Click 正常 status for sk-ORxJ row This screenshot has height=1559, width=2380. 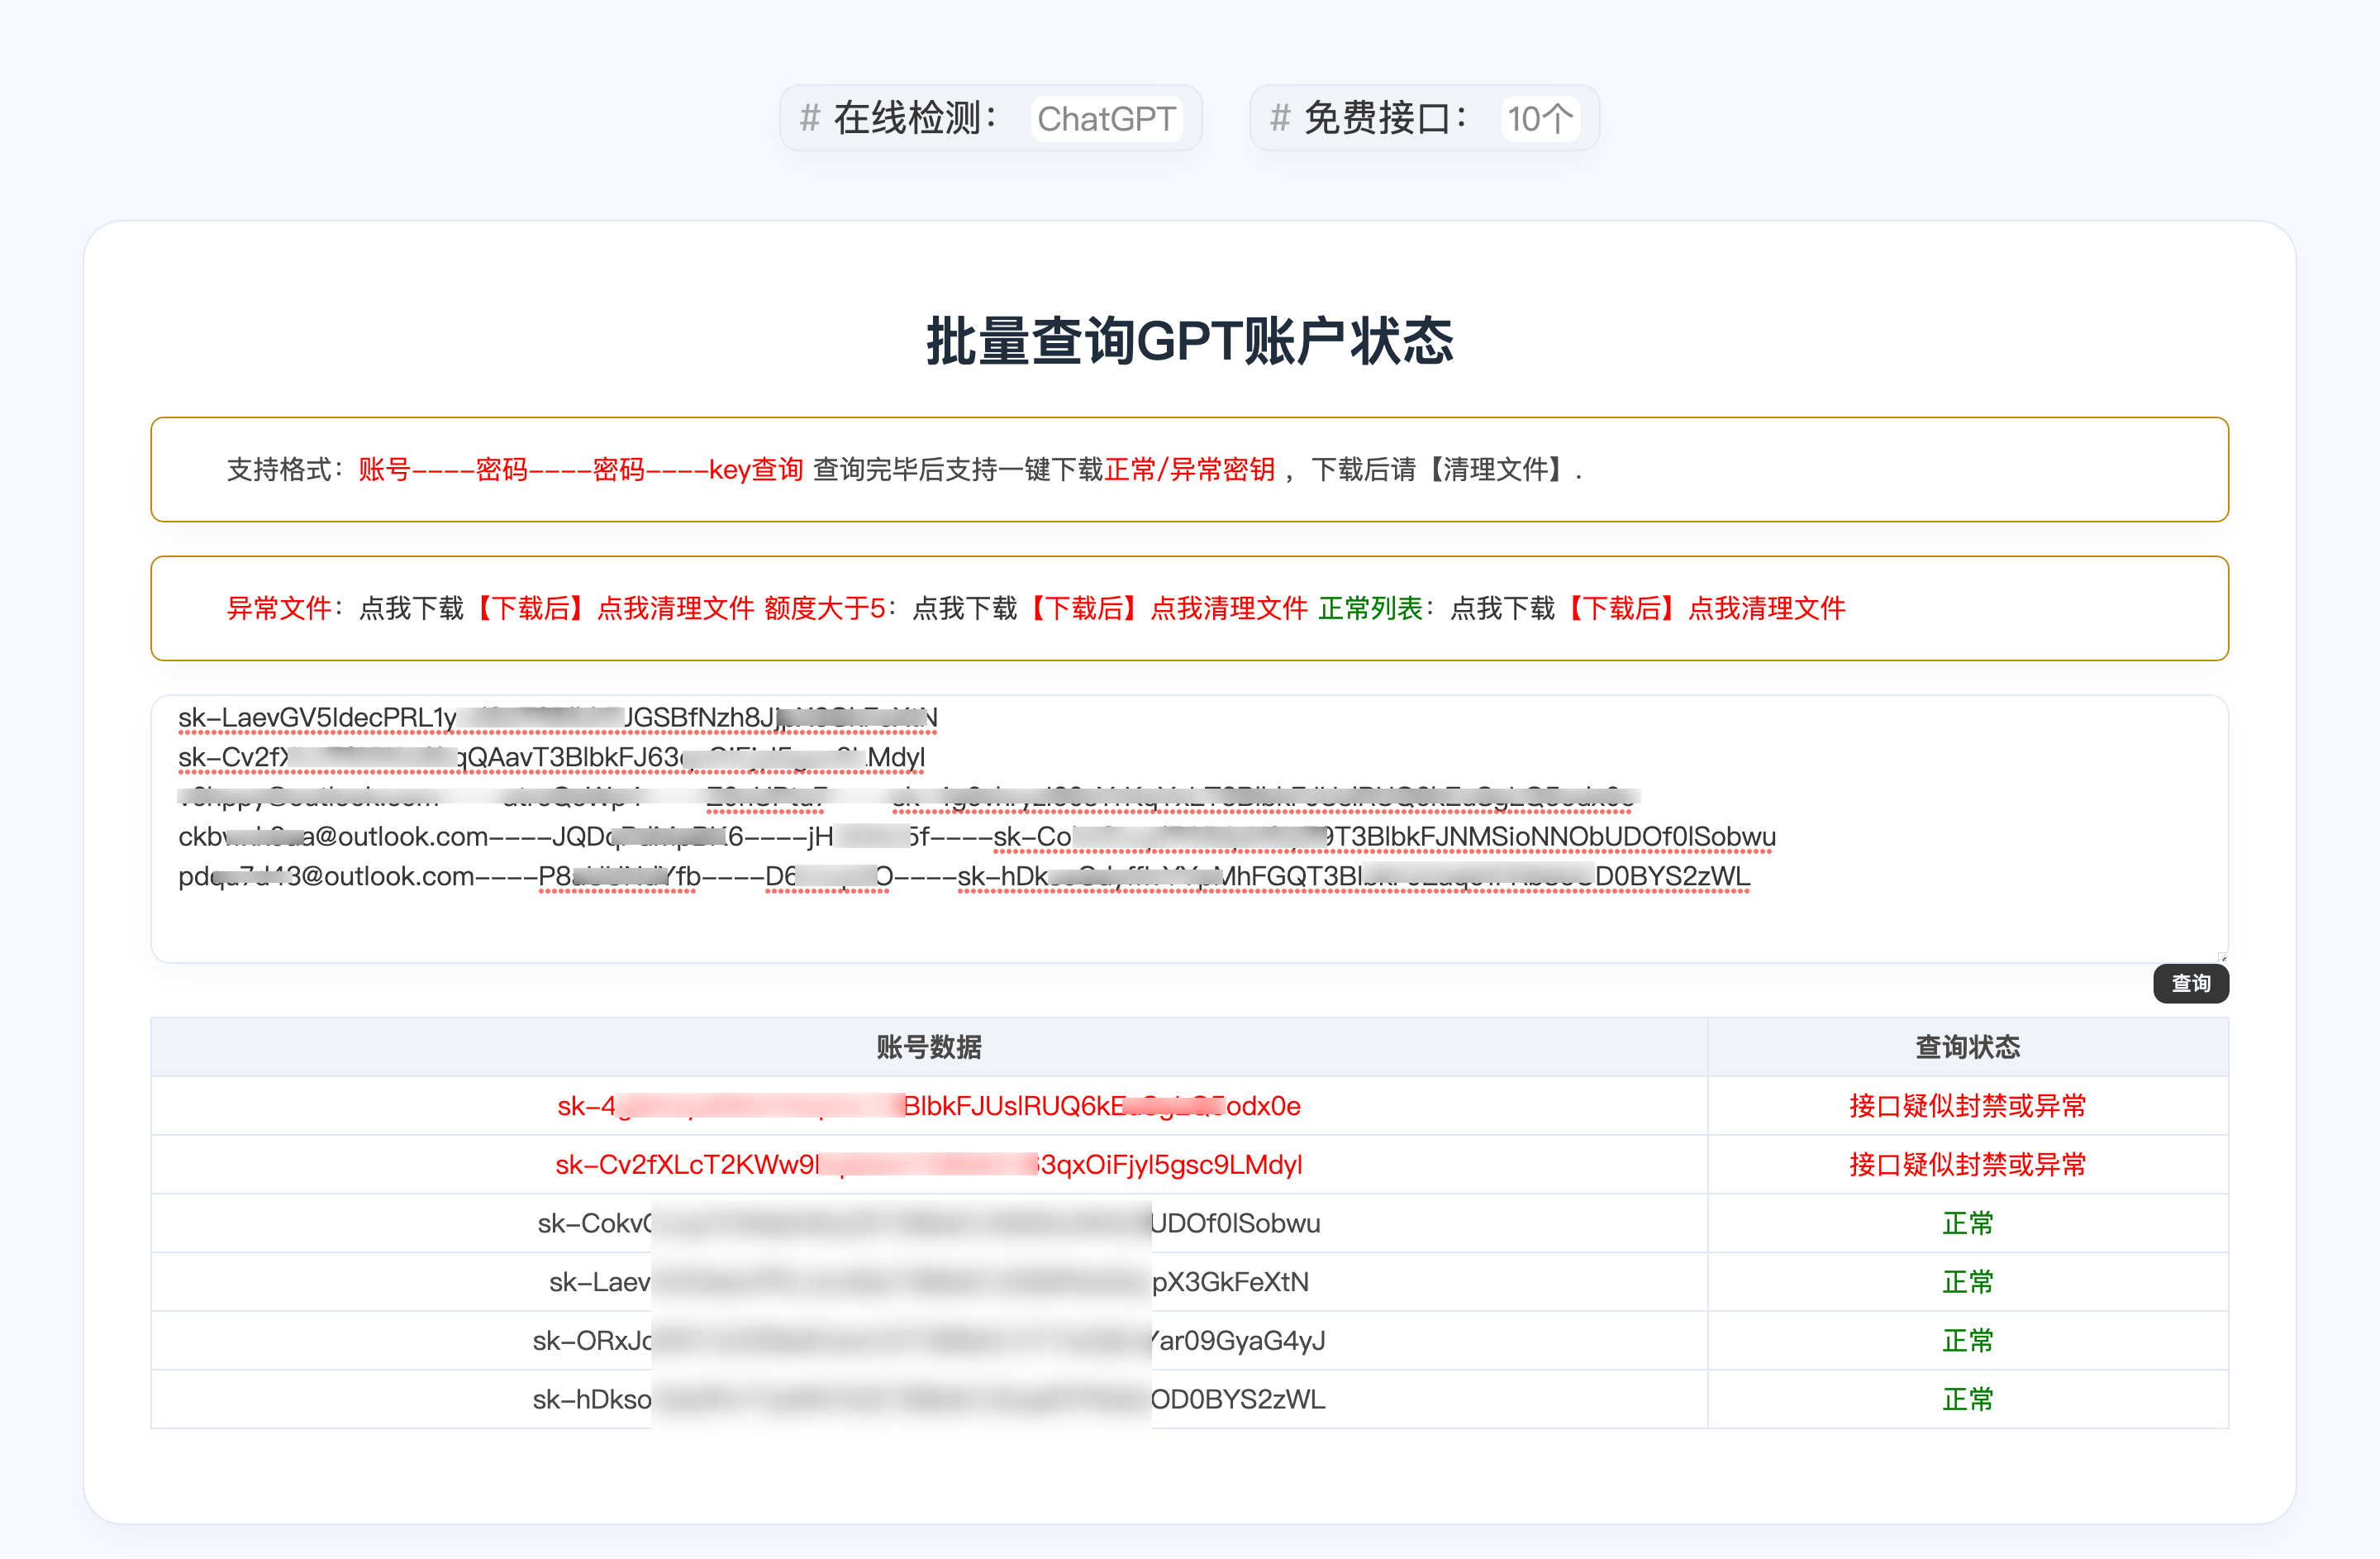point(1968,1341)
